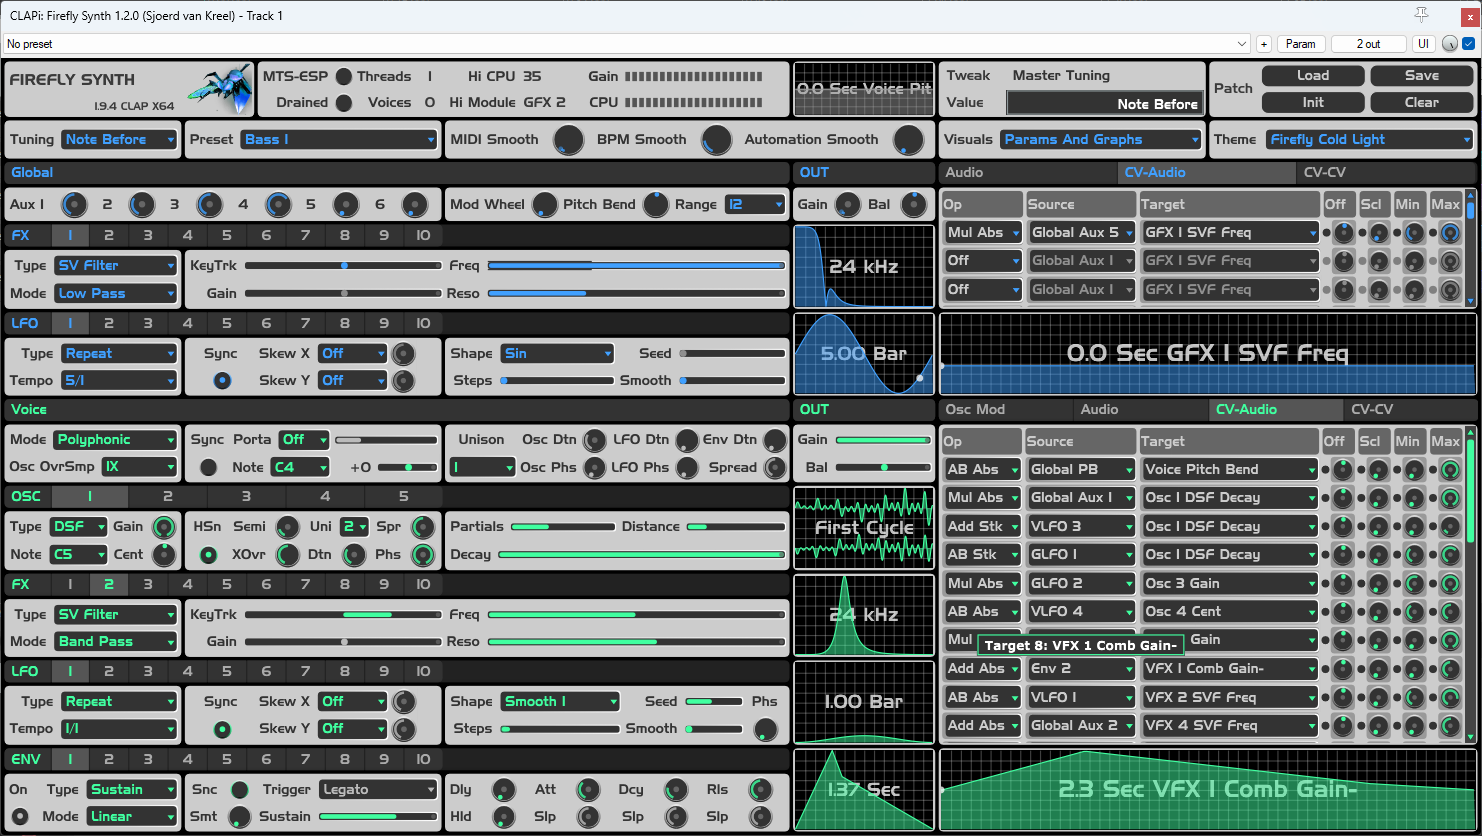Open the No preset dropdown

pos(626,44)
